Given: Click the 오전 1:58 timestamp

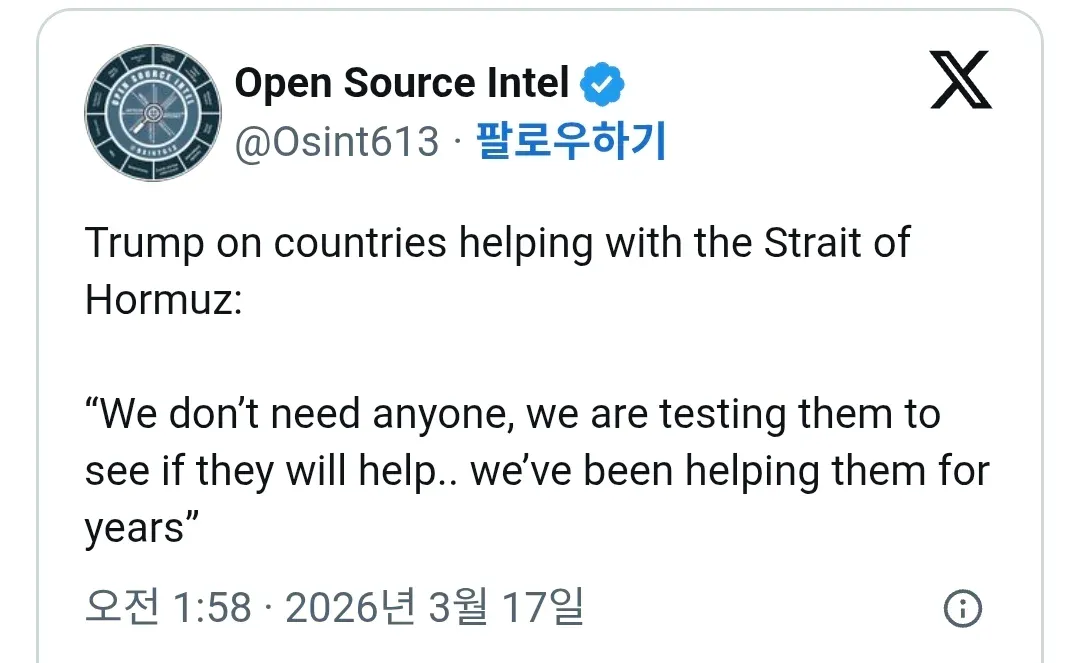Looking at the screenshot, I should click(168, 607).
